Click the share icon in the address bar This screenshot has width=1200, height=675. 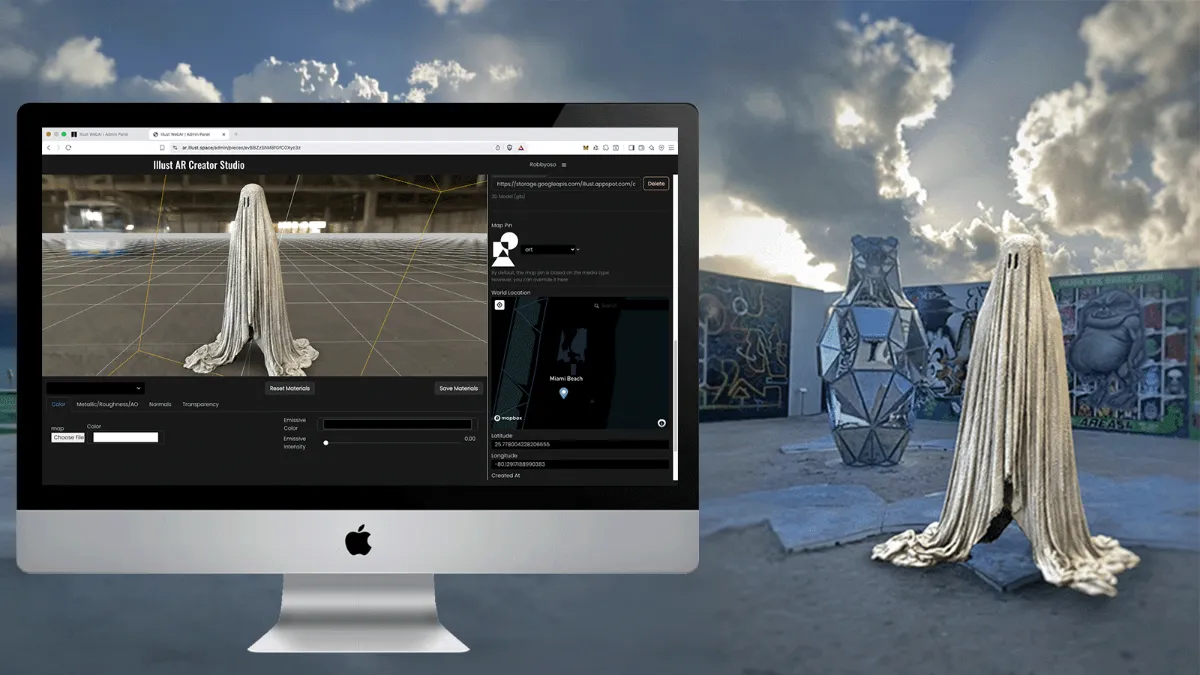498,147
